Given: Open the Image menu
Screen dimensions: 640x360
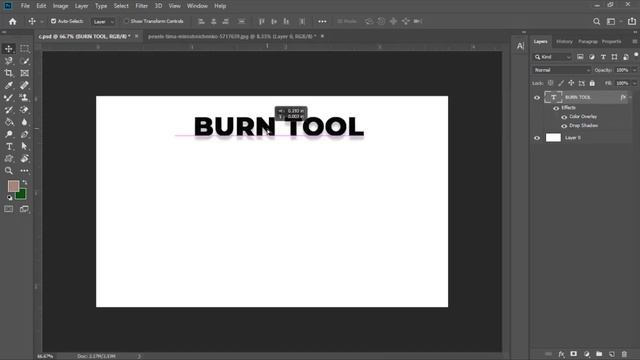Looking at the screenshot, I should 60,6.
